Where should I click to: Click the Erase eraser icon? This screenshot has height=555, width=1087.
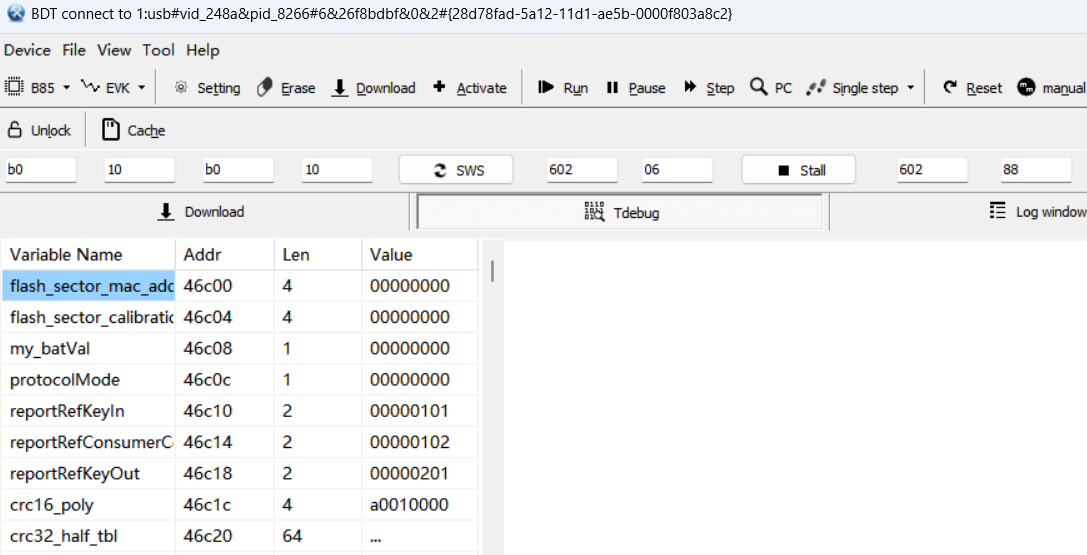(264, 88)
